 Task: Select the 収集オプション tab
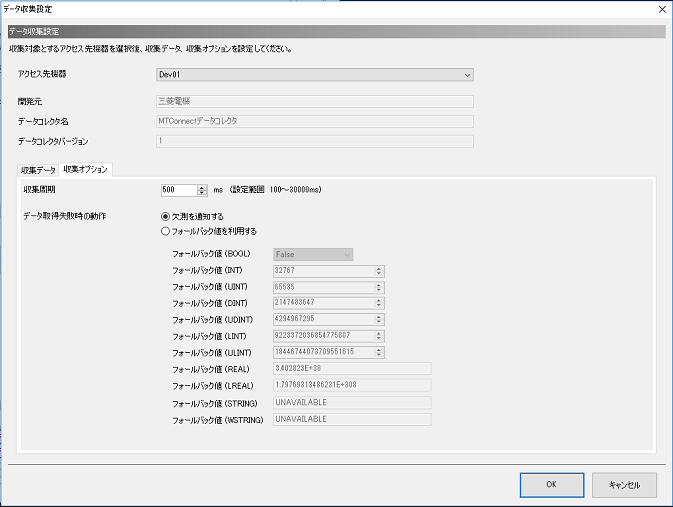point(85,169)
